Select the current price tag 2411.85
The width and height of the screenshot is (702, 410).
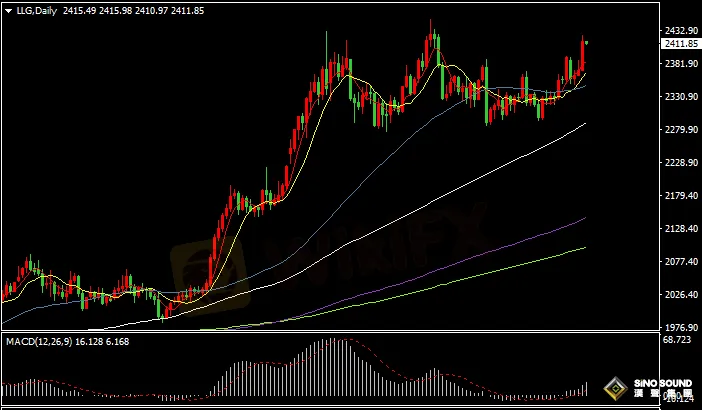680,43
